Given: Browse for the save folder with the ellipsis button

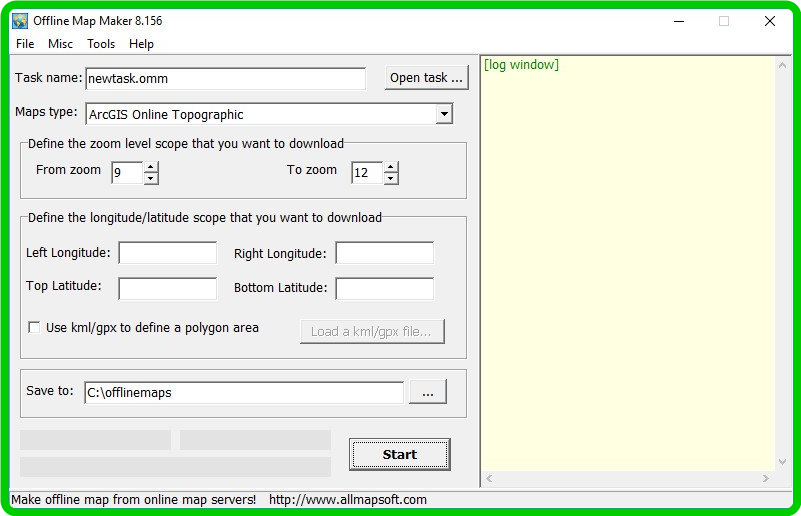Looking at the screenshot, I should 428,392.
